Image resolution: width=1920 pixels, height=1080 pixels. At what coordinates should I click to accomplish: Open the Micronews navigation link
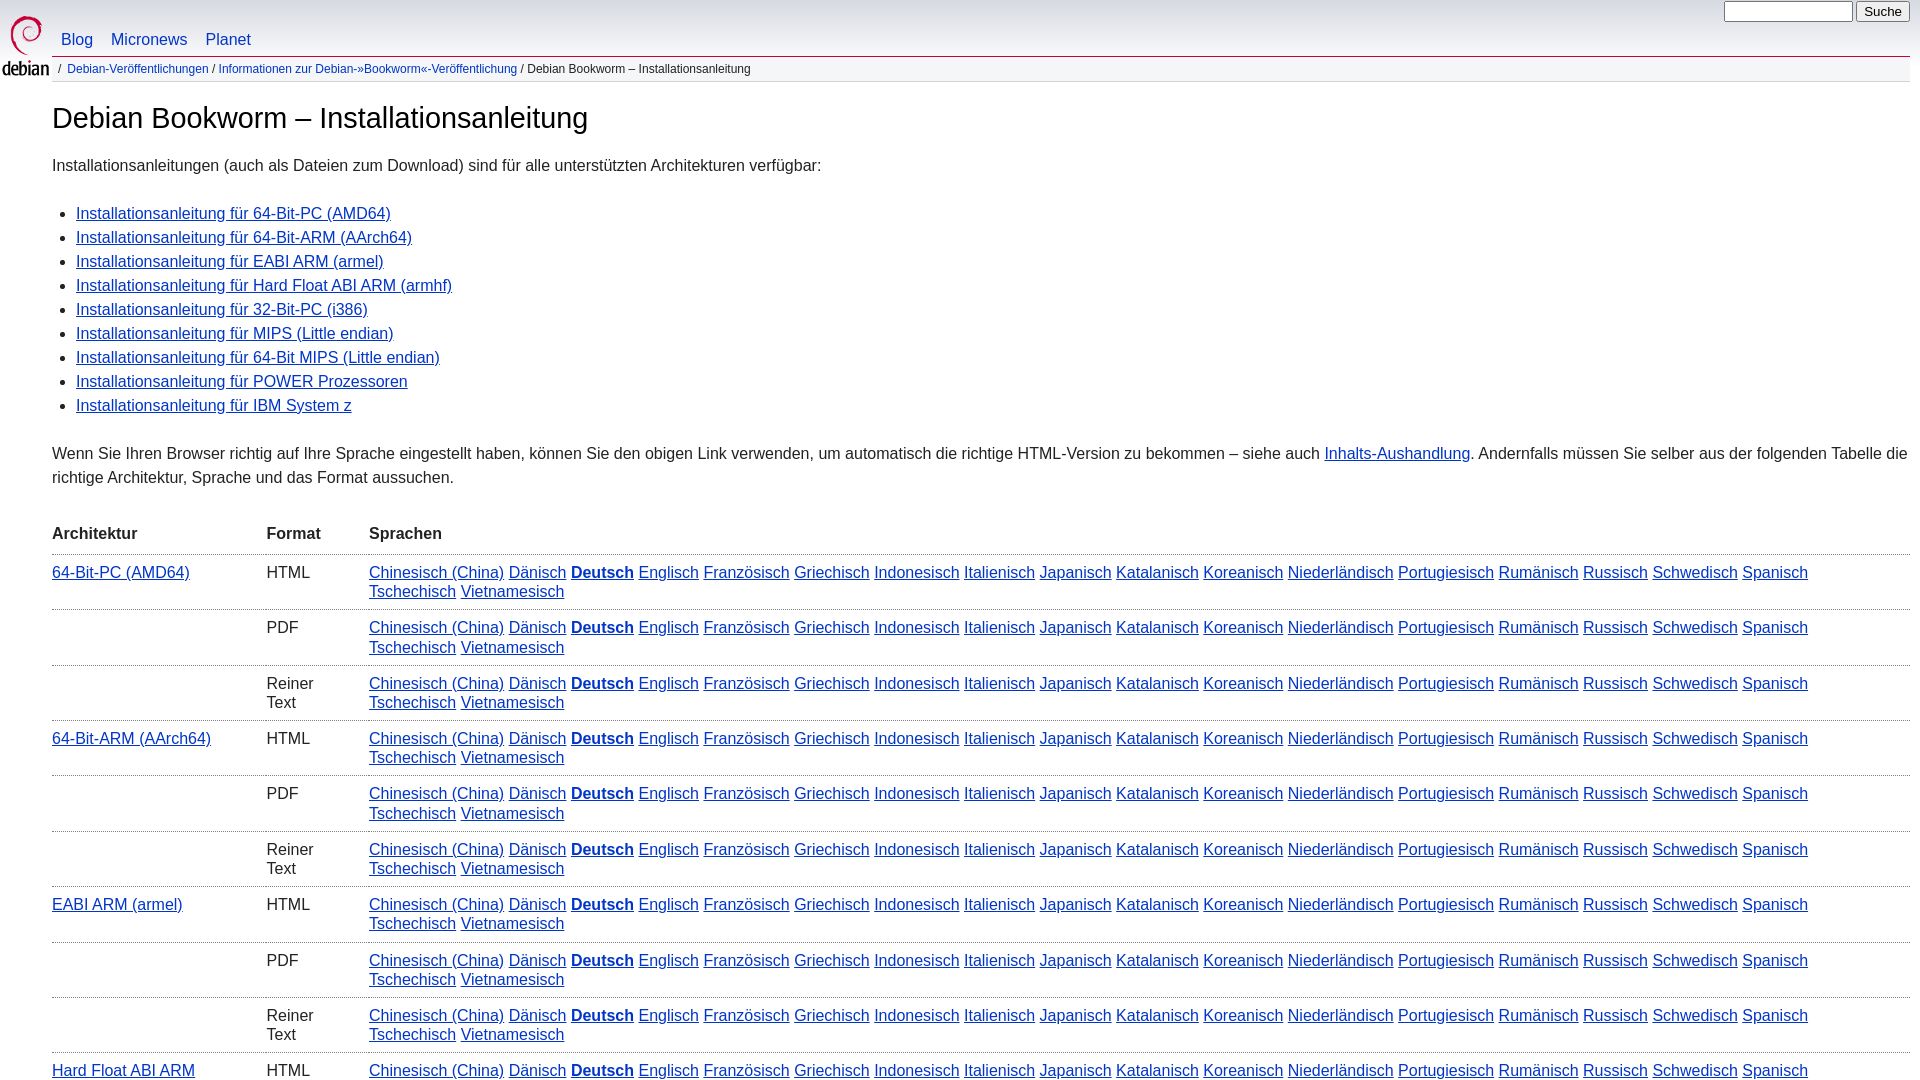click(149, 40)
